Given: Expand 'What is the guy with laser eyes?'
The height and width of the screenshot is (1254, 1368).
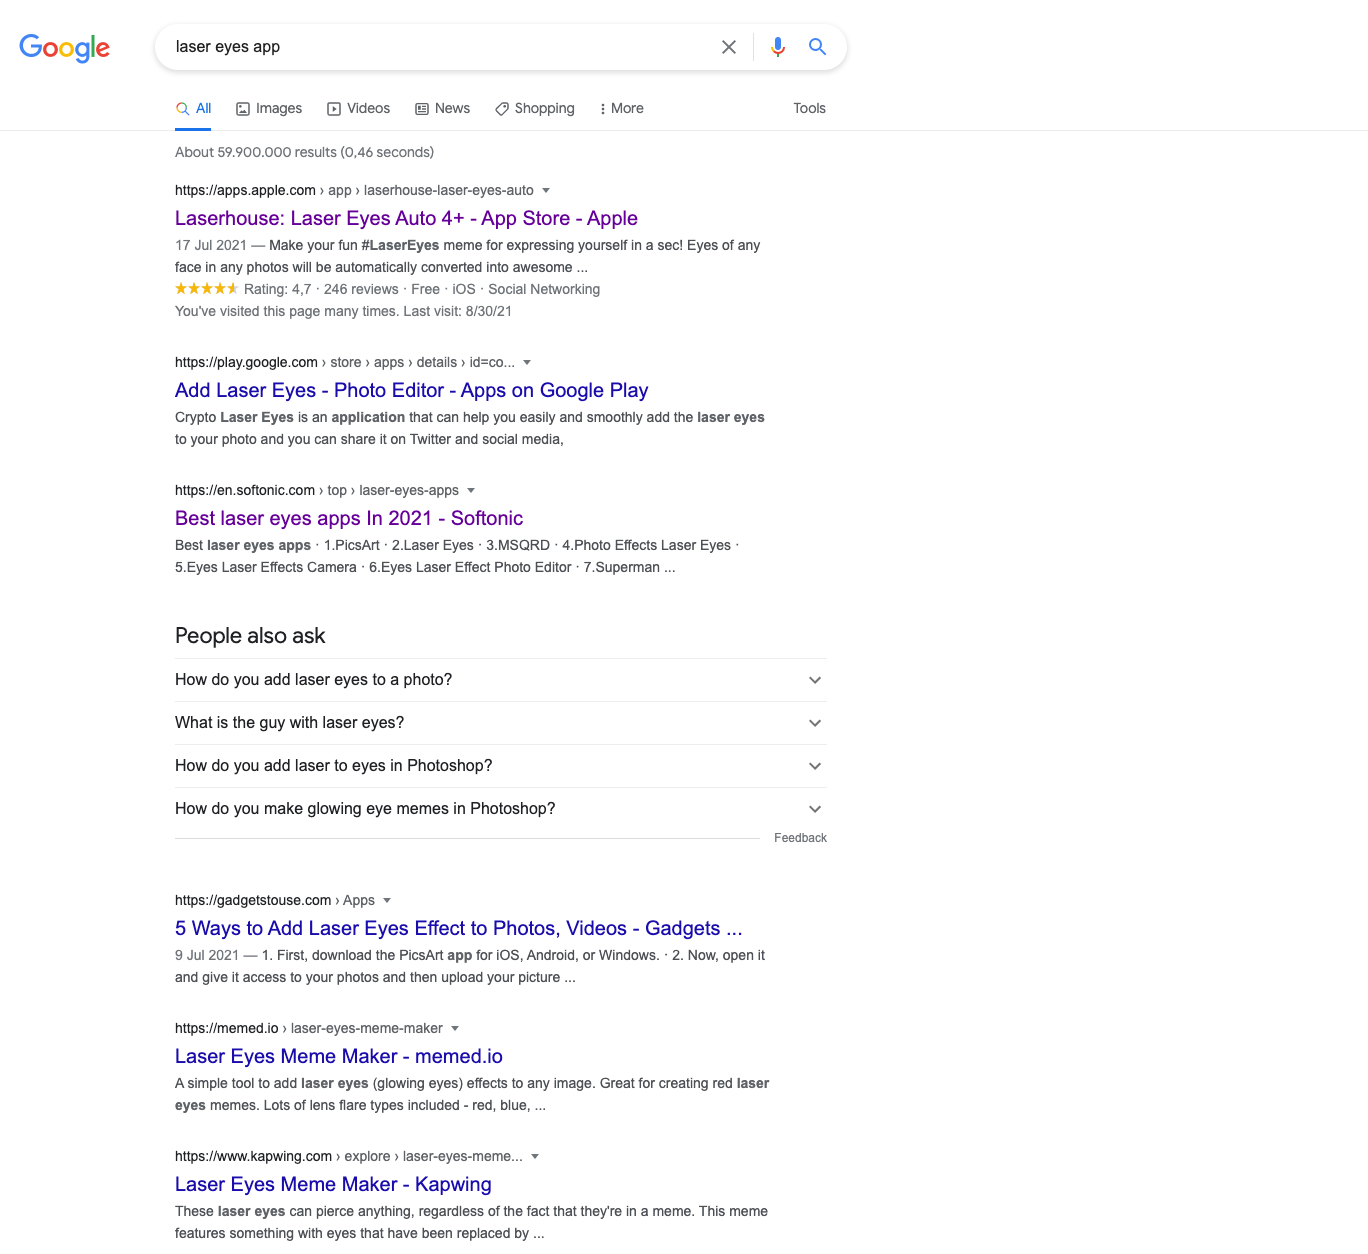Looking at the screenshot, I should pos(815,722).
